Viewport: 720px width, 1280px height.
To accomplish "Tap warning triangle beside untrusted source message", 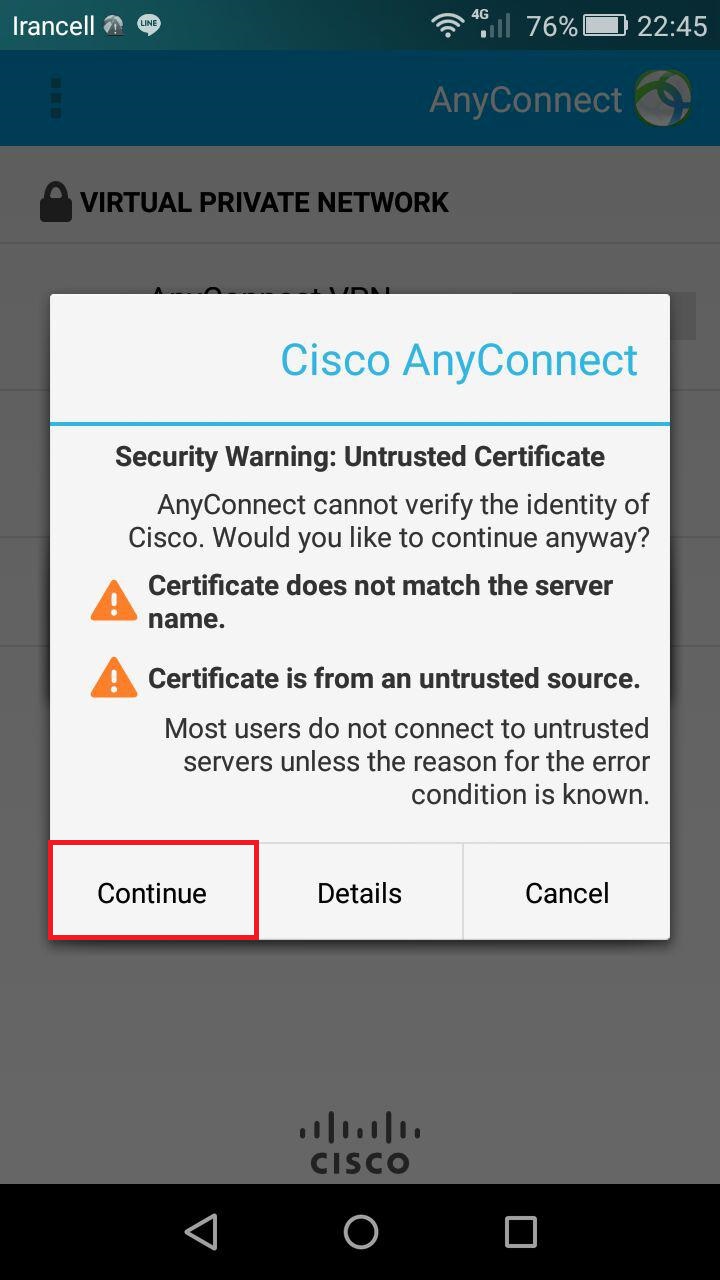I will coord(114,678).
